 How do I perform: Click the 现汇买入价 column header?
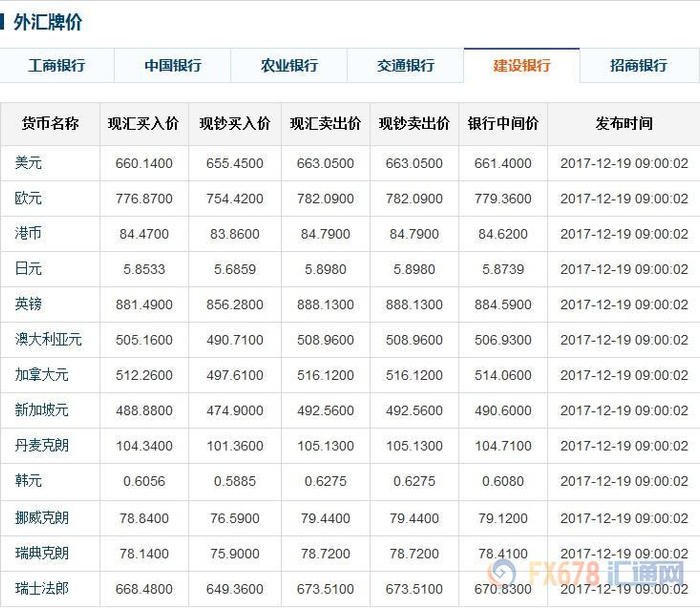143,124
